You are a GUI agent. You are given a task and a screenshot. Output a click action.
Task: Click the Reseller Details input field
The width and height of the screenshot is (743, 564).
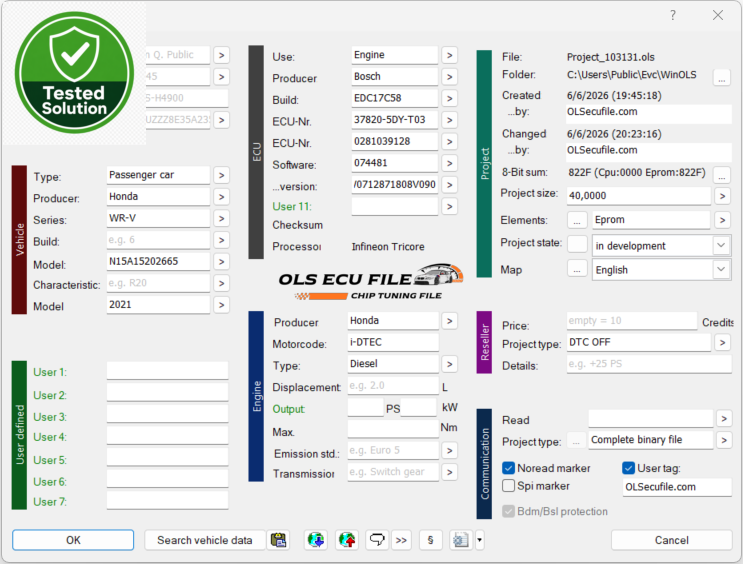[649, 364]
